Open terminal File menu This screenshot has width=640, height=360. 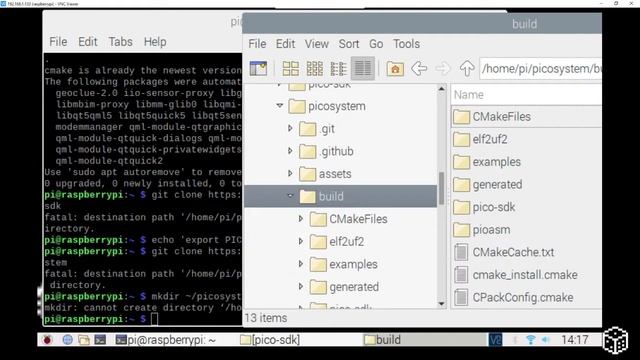[58, 42]
